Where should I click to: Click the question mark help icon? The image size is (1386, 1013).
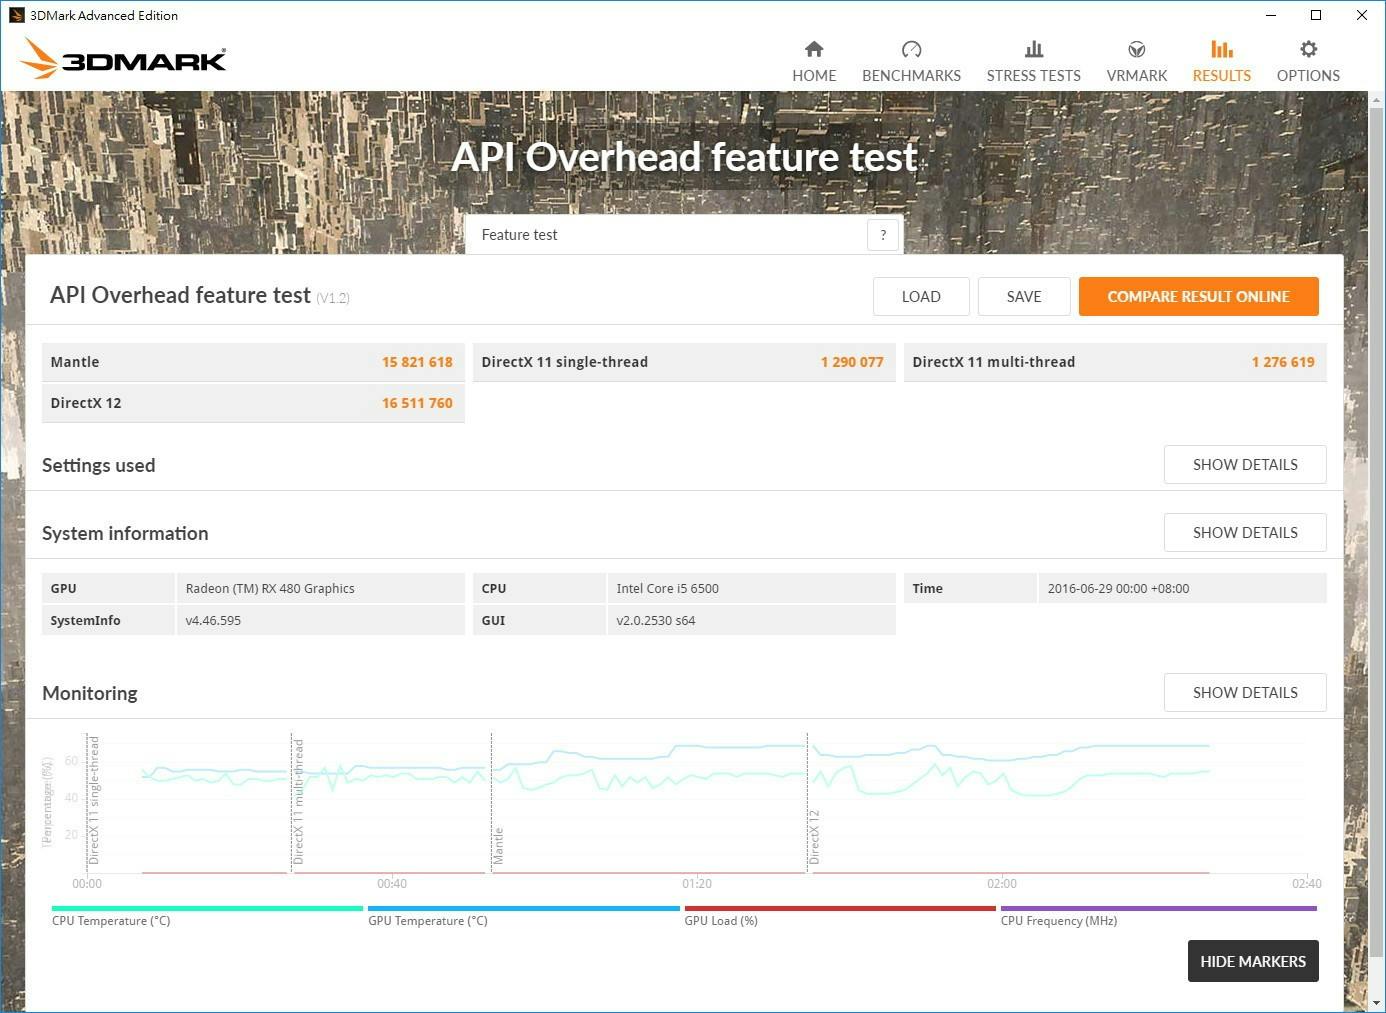[882, 235]
